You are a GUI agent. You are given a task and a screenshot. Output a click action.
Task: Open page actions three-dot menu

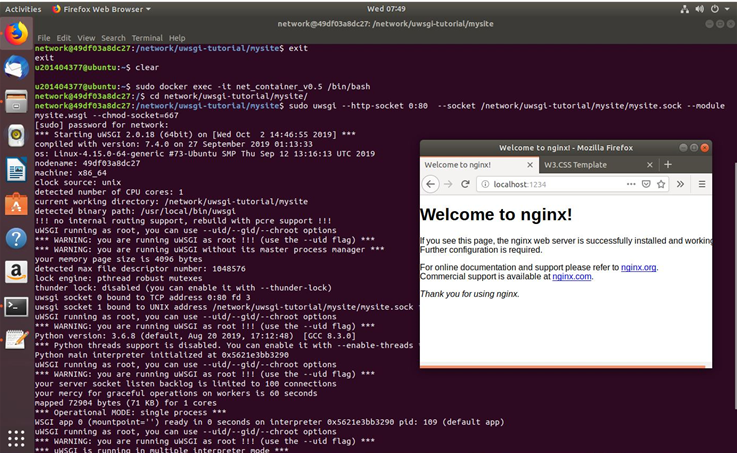631,184
